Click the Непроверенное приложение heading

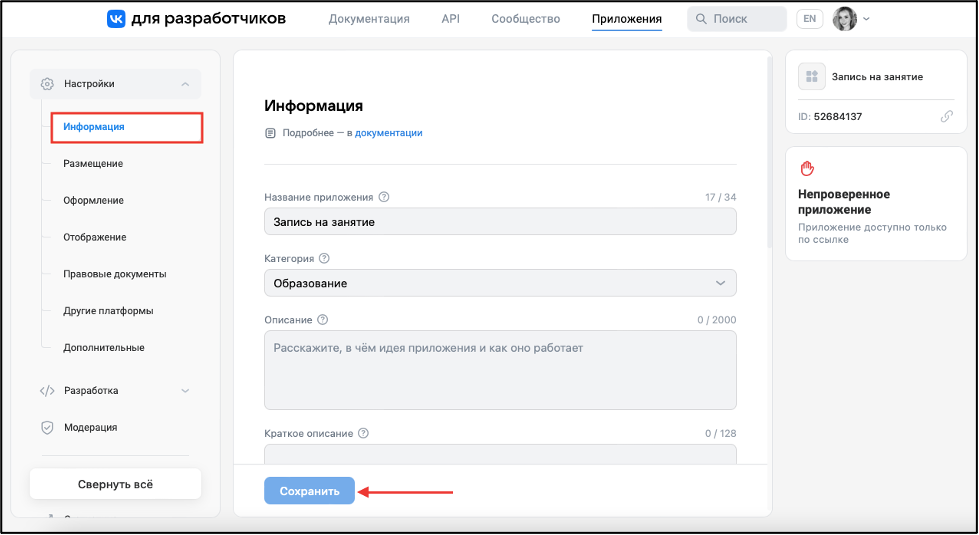pyautogui.click(x=844, y=202)
